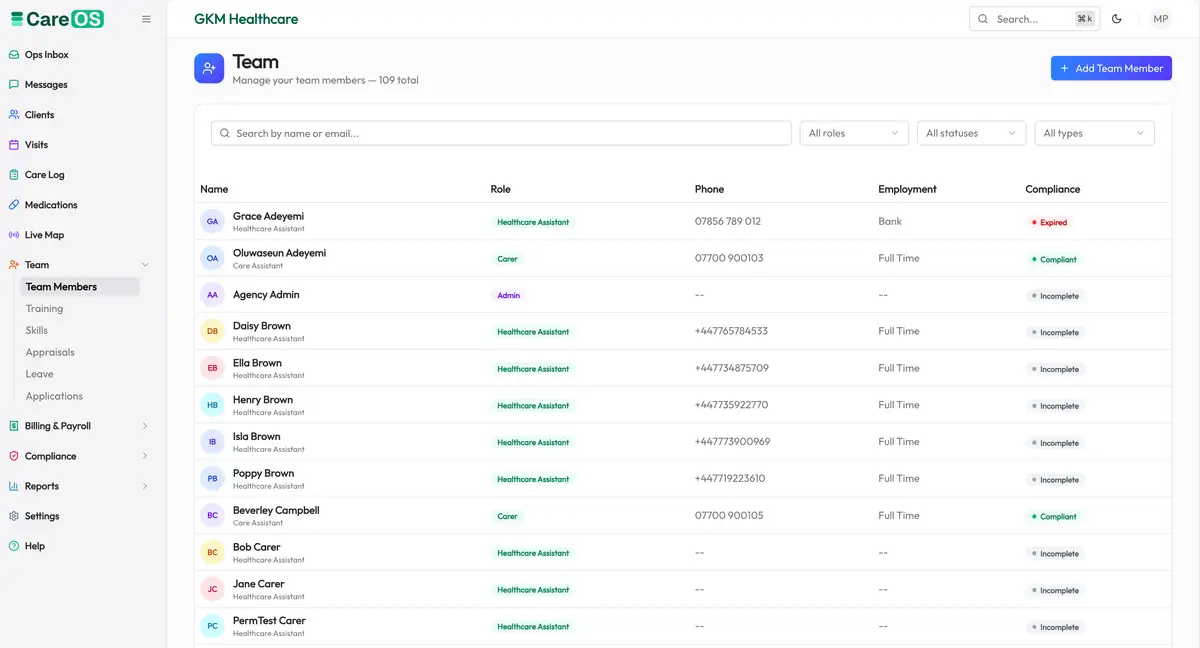Click the Name column header
The width and height of the screenshot is (1200, 648).
(x=214, y=189)
